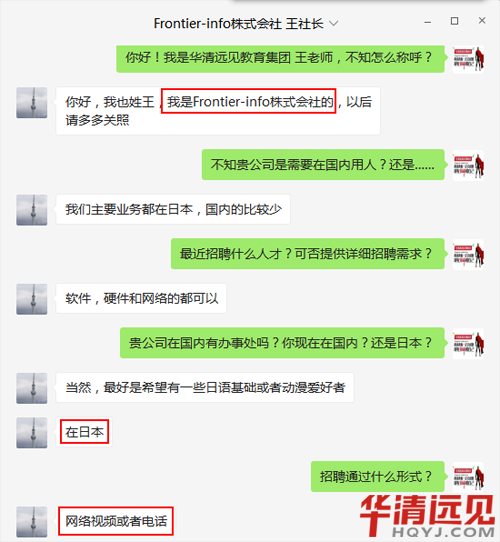Minimize the chat window
The width and height of the screenshot is (500, 542).
pyautogui.click(x=428, y=22)
